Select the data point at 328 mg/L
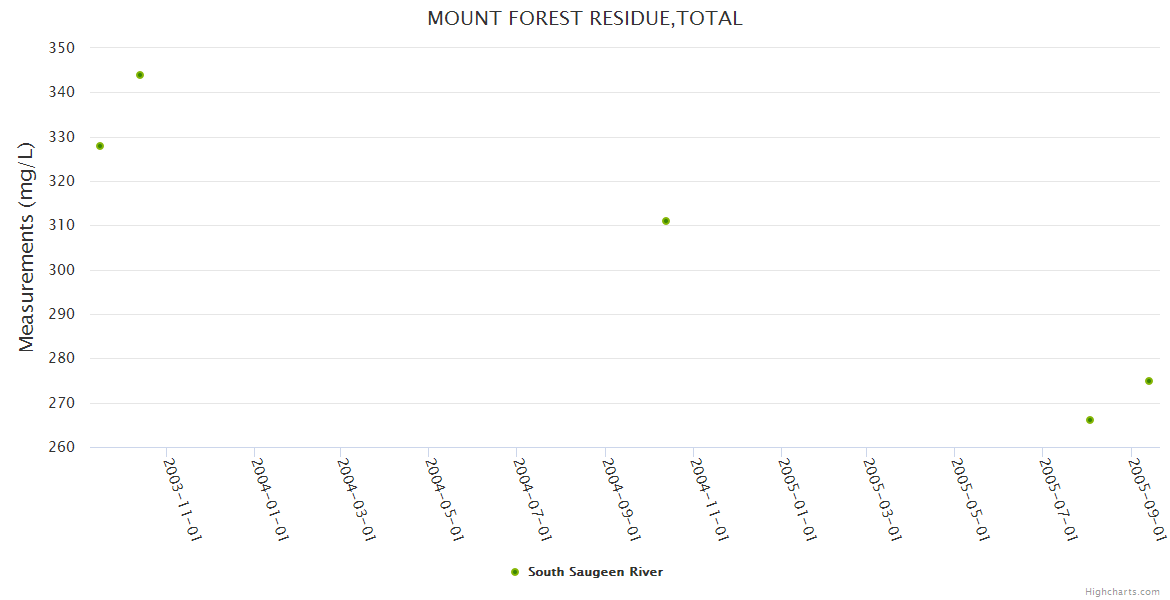 tap(100, 146)
